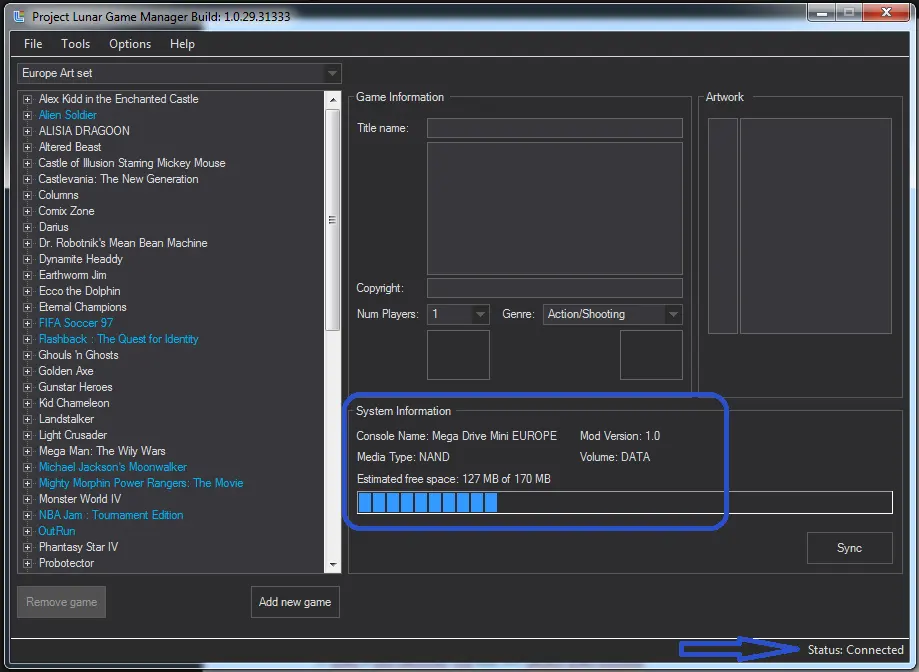Open the File menu
This screenshot has width=919, height=672.
[x=33, y=44]
